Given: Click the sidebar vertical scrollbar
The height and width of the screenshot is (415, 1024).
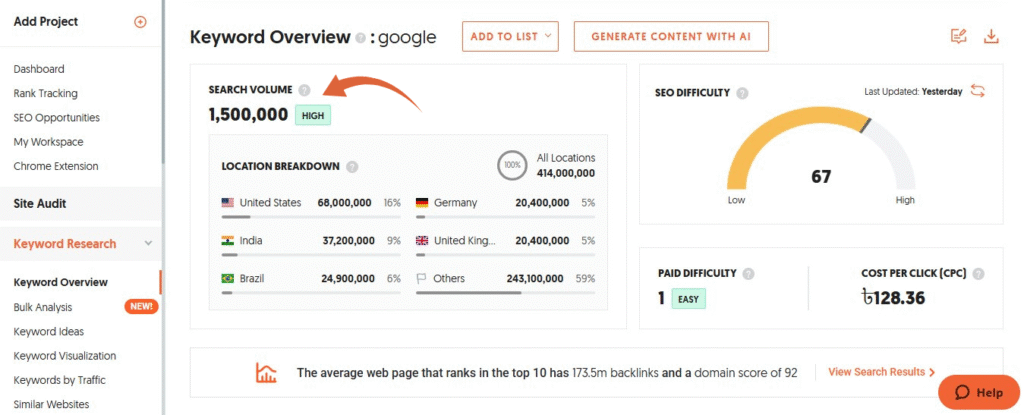Looking at the screenshot, I should (162, 82).
